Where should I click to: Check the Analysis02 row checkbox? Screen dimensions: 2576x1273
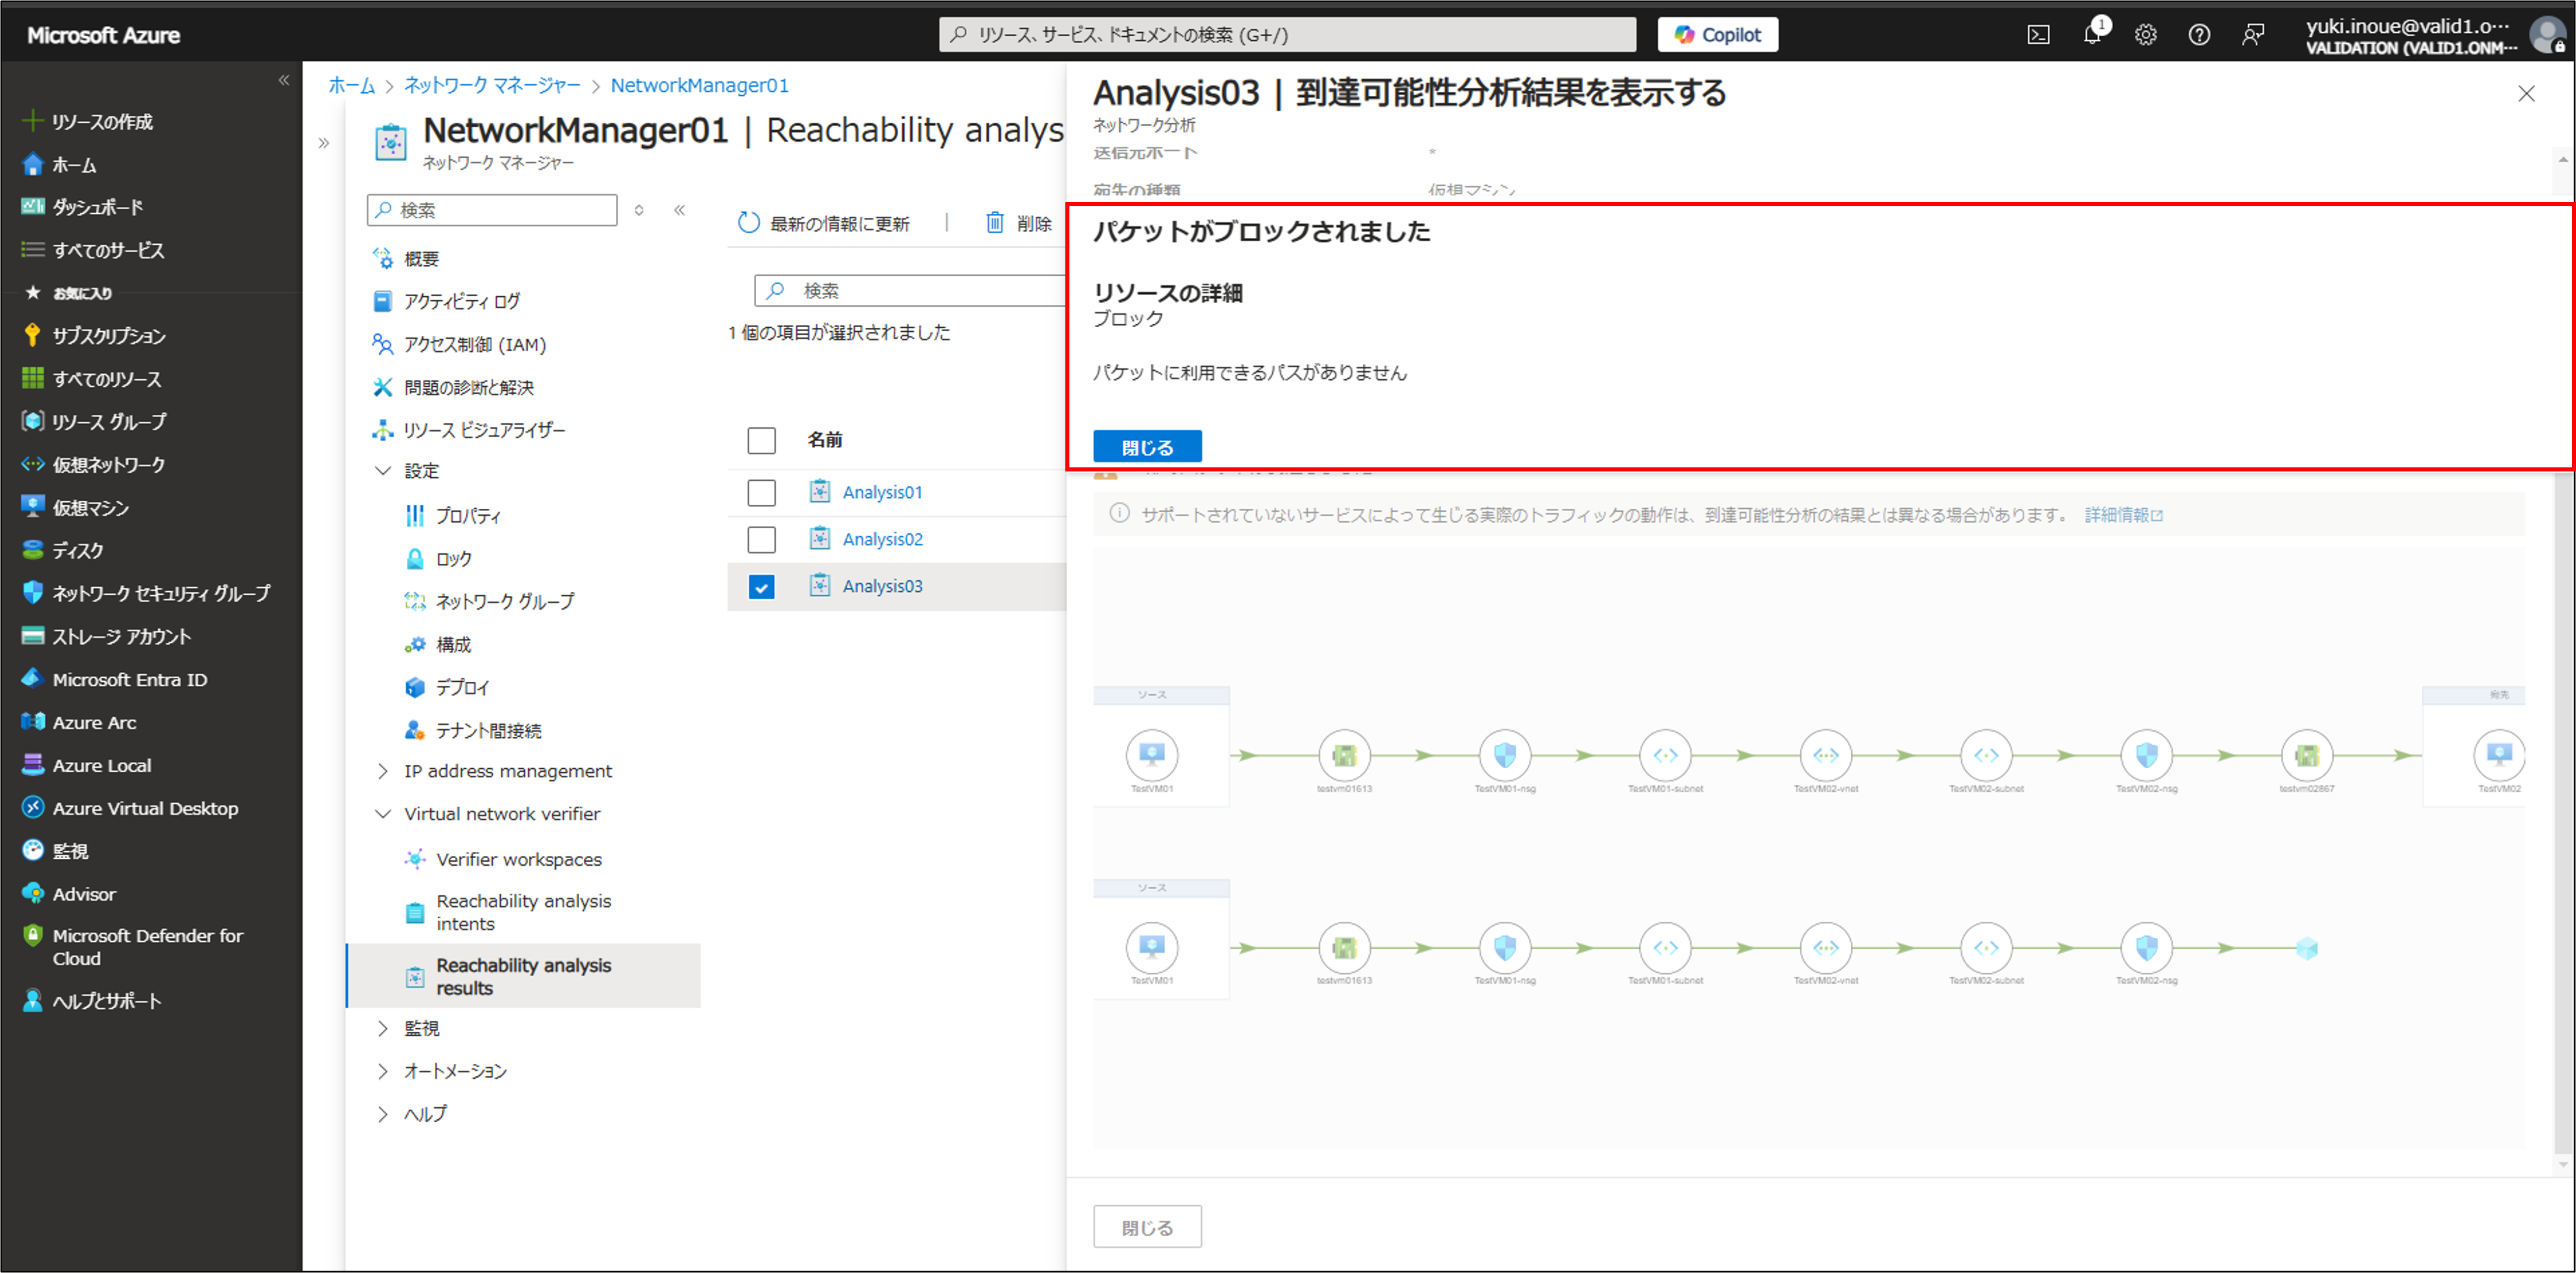(x=762, y=539)
